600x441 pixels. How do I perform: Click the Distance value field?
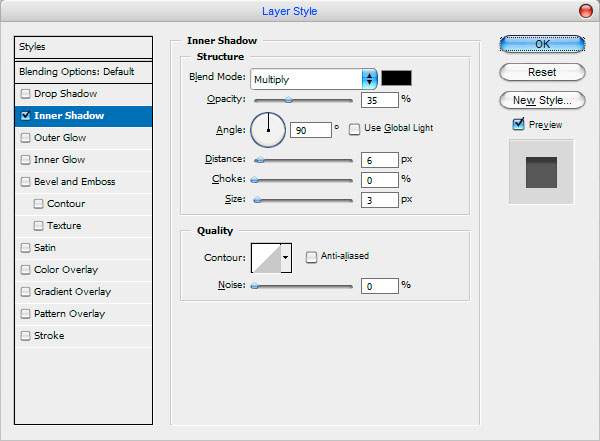[x=380, y=160]
